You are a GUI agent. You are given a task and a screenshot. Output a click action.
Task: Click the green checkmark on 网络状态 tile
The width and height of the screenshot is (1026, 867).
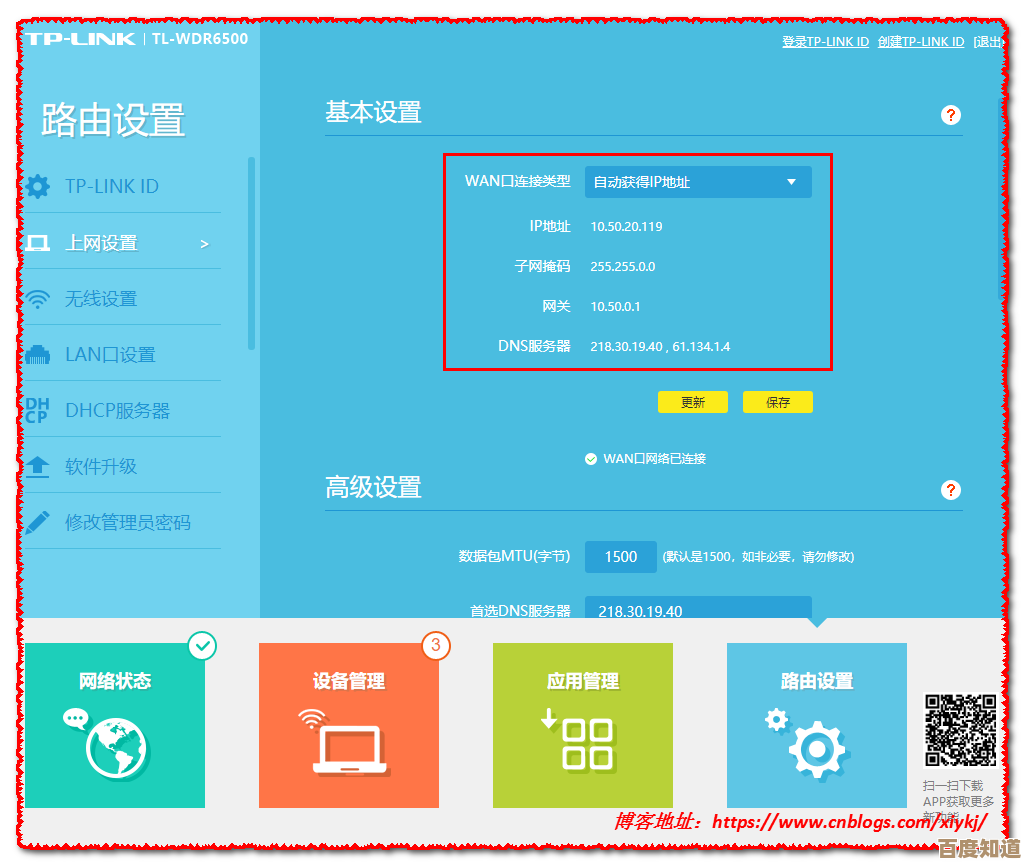point(203,646)
